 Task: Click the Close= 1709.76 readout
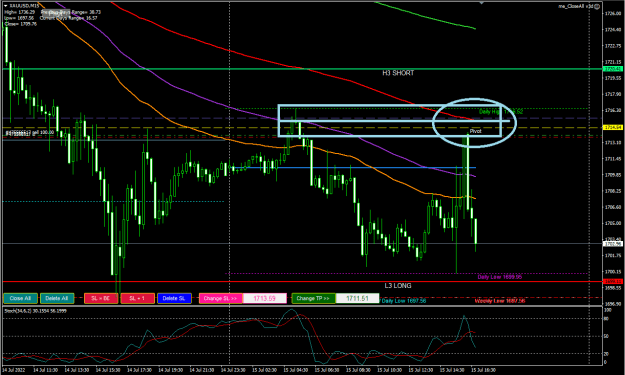20,24
